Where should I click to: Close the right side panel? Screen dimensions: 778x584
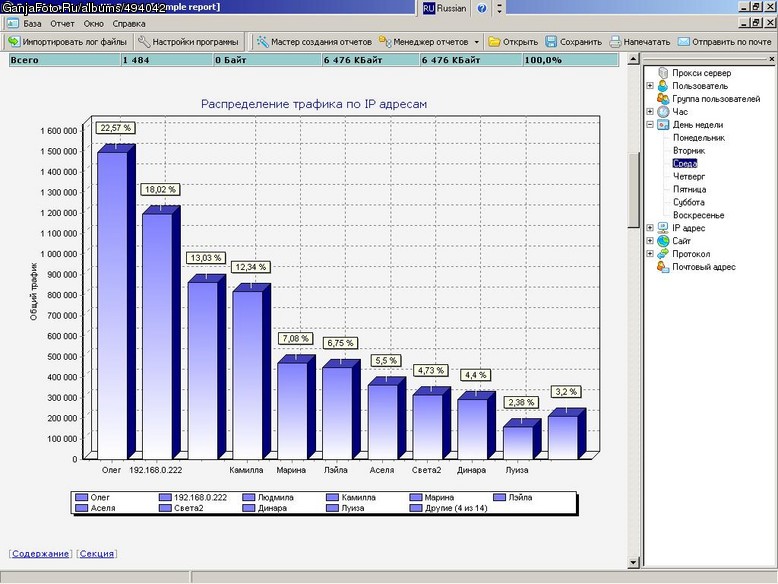pyautogui.click(x=772, y=59)
